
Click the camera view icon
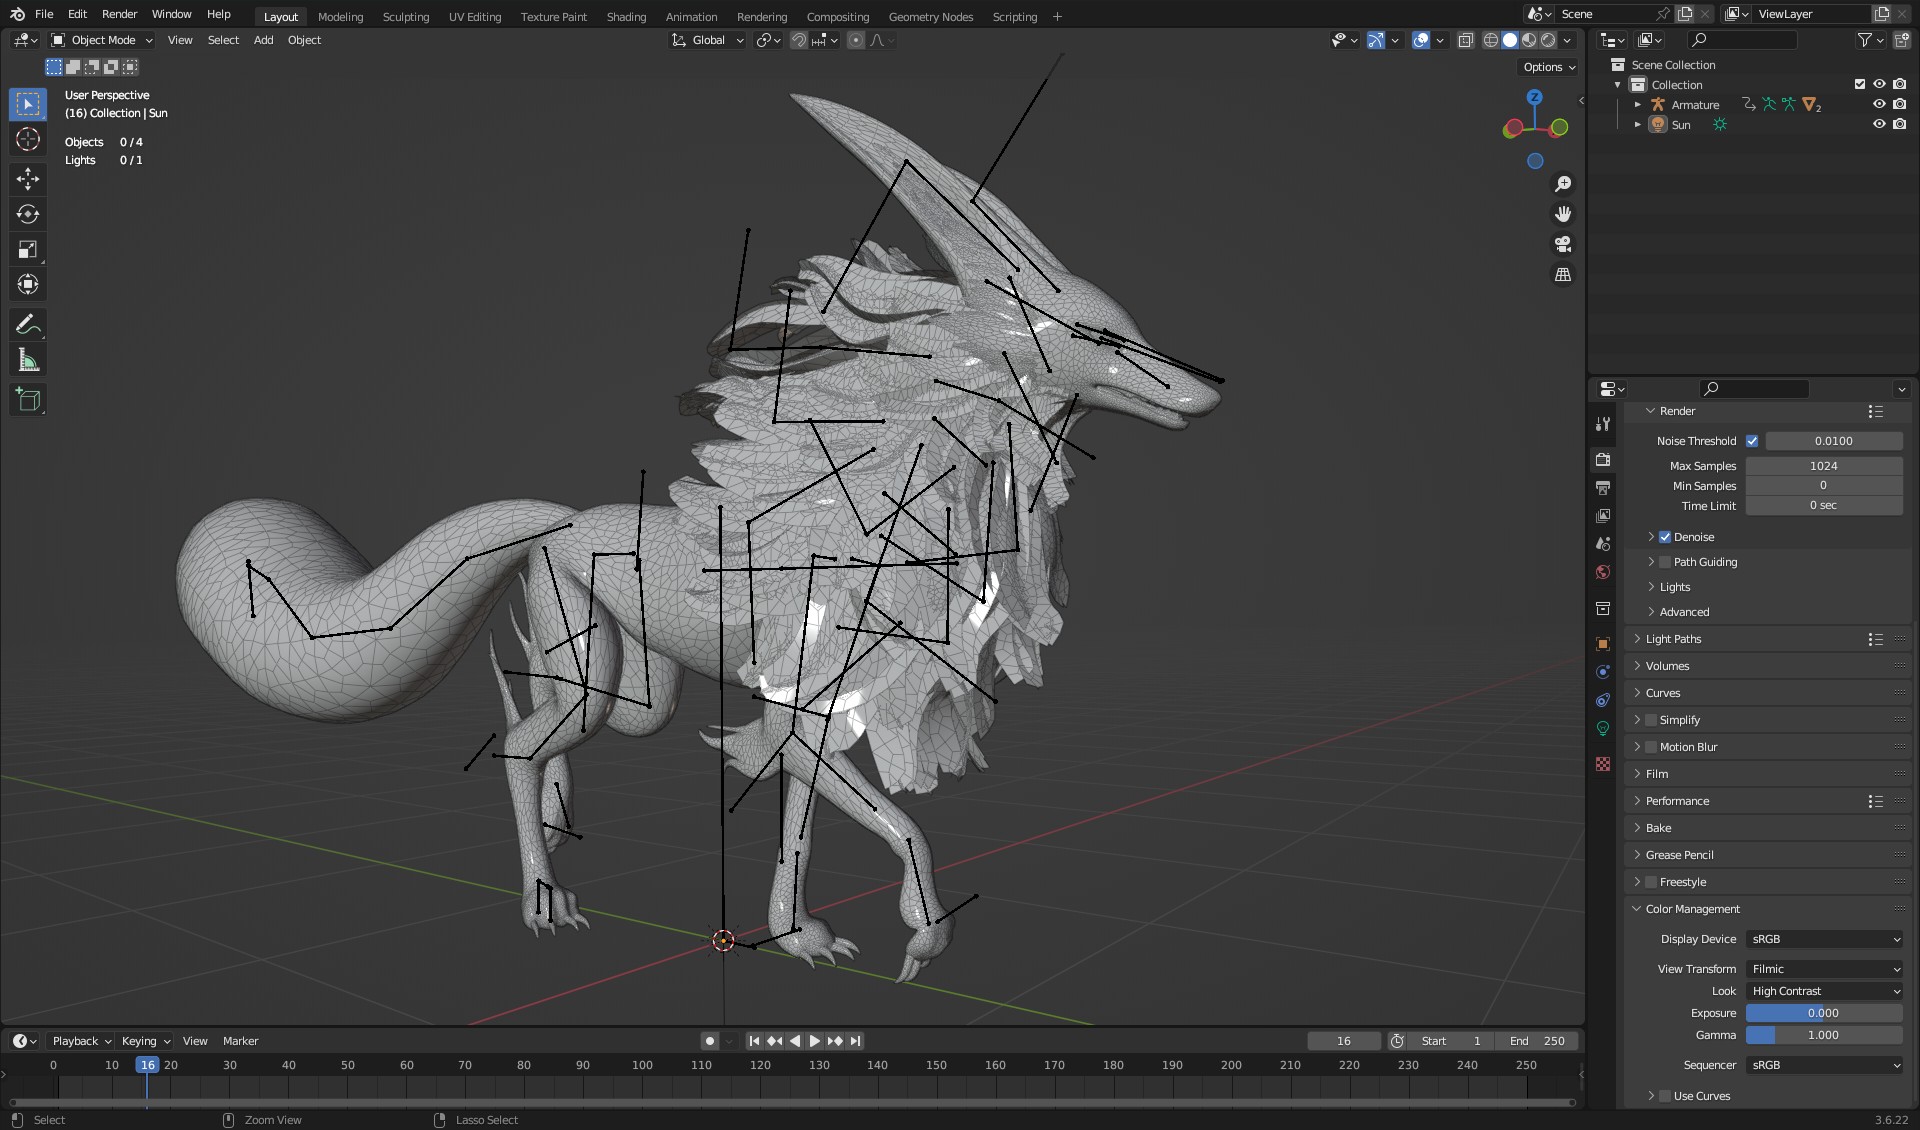coord(1563,244)
